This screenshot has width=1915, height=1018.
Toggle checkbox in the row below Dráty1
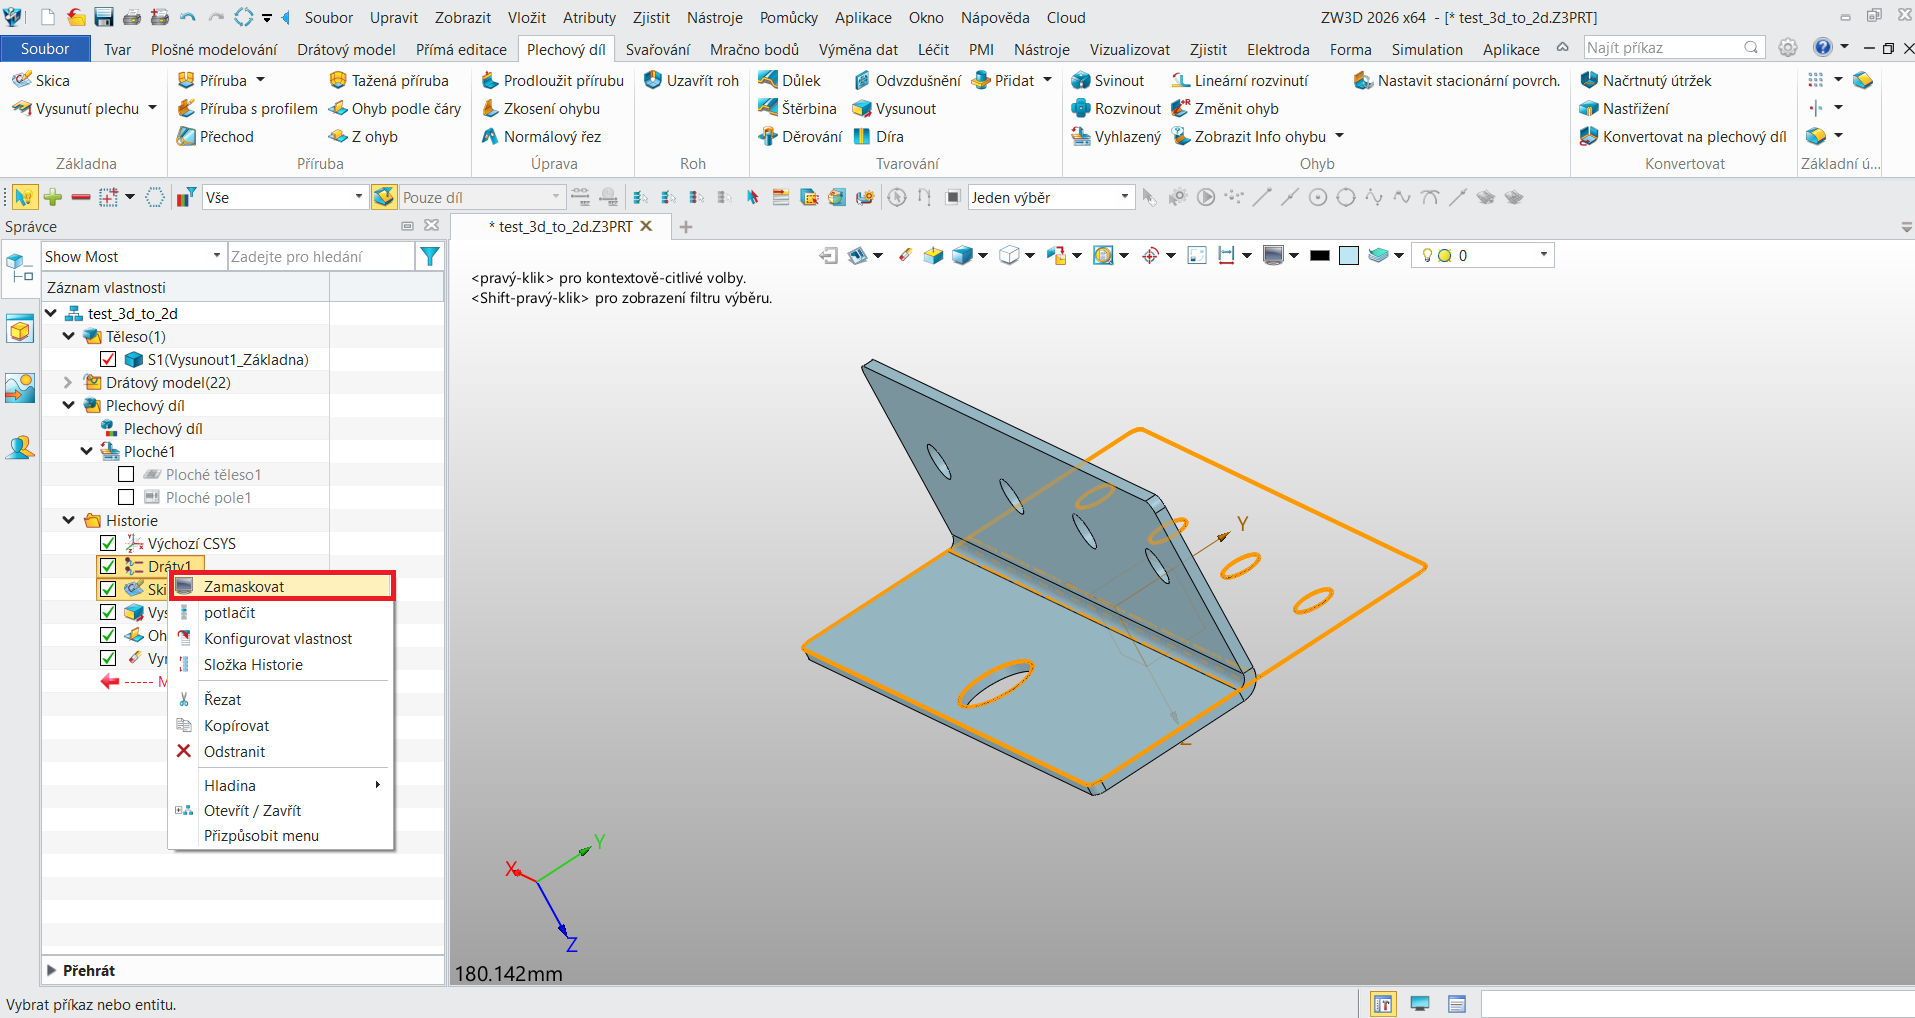[x=108, y=589]
